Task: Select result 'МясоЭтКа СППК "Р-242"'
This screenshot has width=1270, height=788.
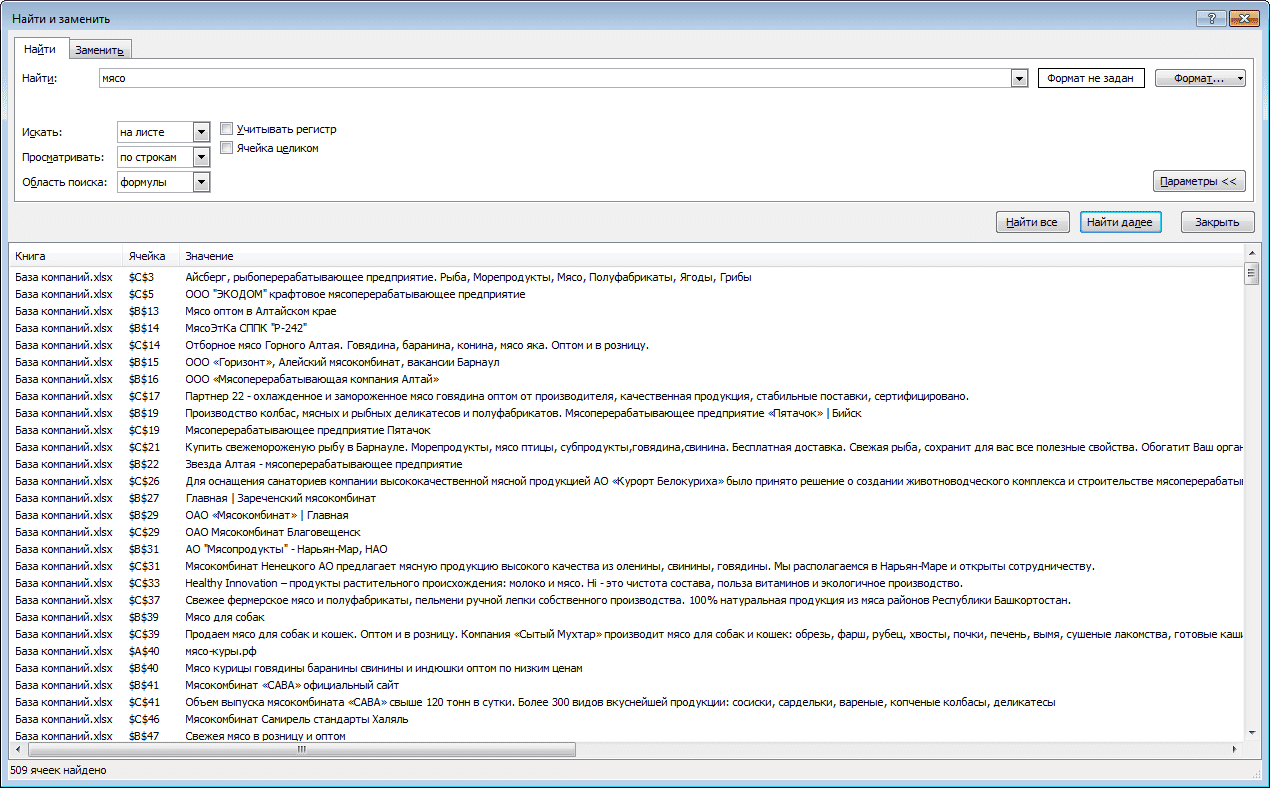Action: [x=626, y=328]
